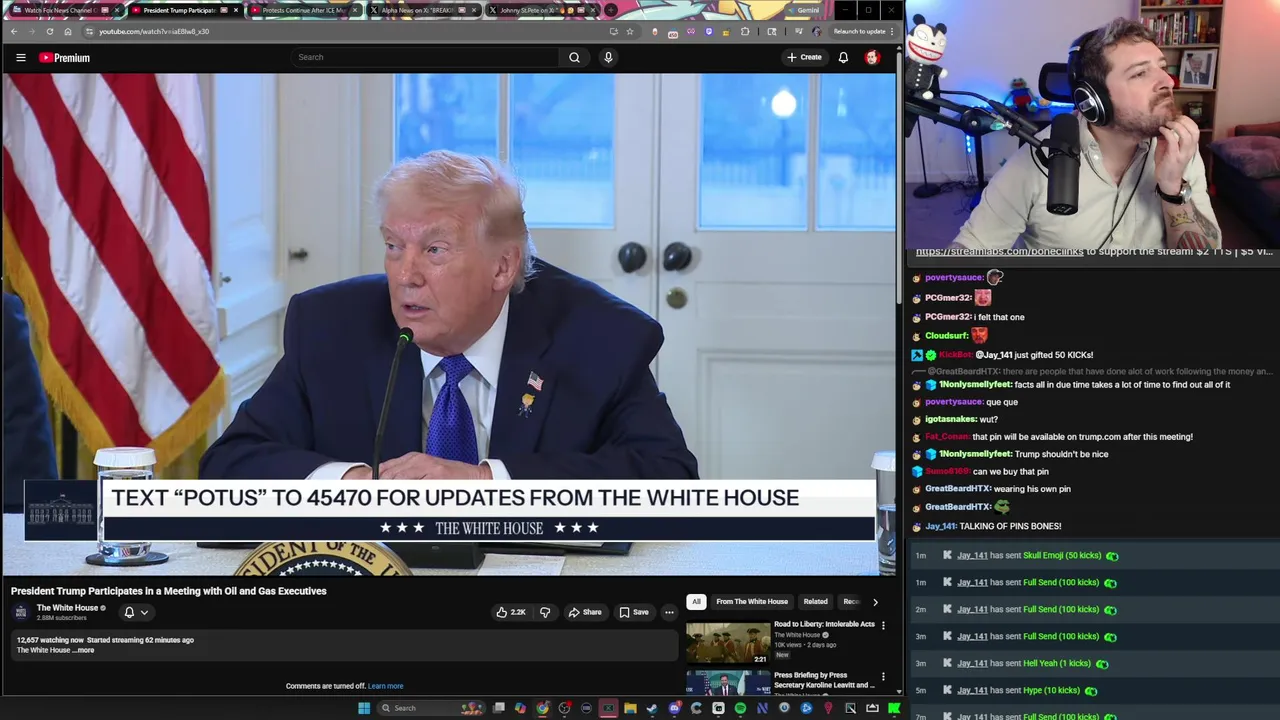Open Road to Liberty video thumbnail

[728, 642]
